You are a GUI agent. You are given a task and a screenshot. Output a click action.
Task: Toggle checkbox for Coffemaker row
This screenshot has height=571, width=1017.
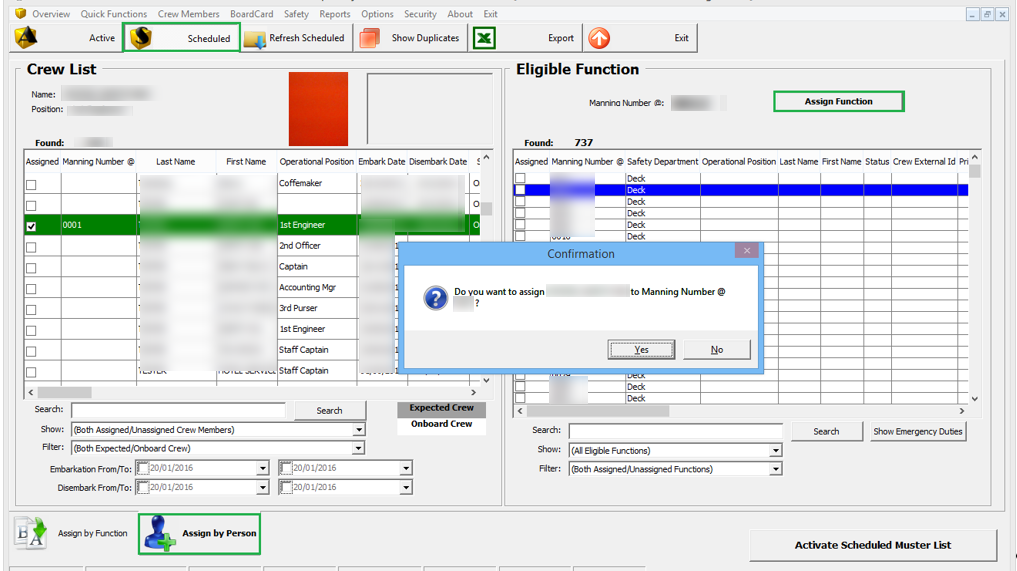(31, 185)
